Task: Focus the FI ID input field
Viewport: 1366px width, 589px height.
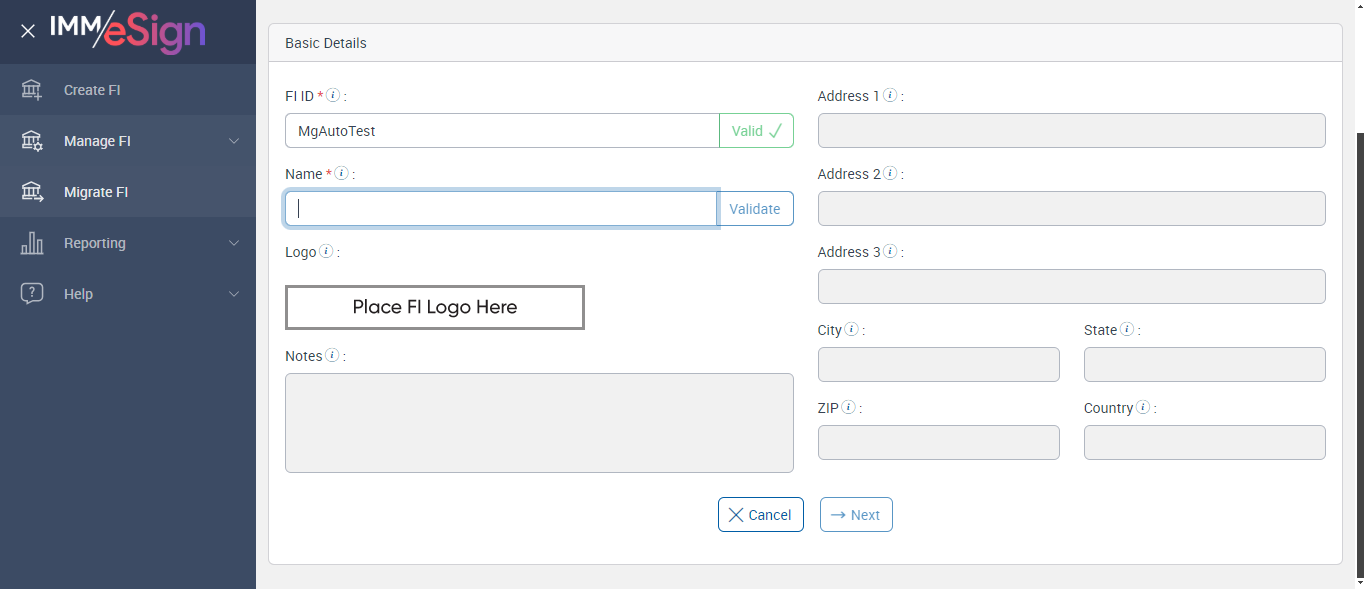Action: [501, 131]
